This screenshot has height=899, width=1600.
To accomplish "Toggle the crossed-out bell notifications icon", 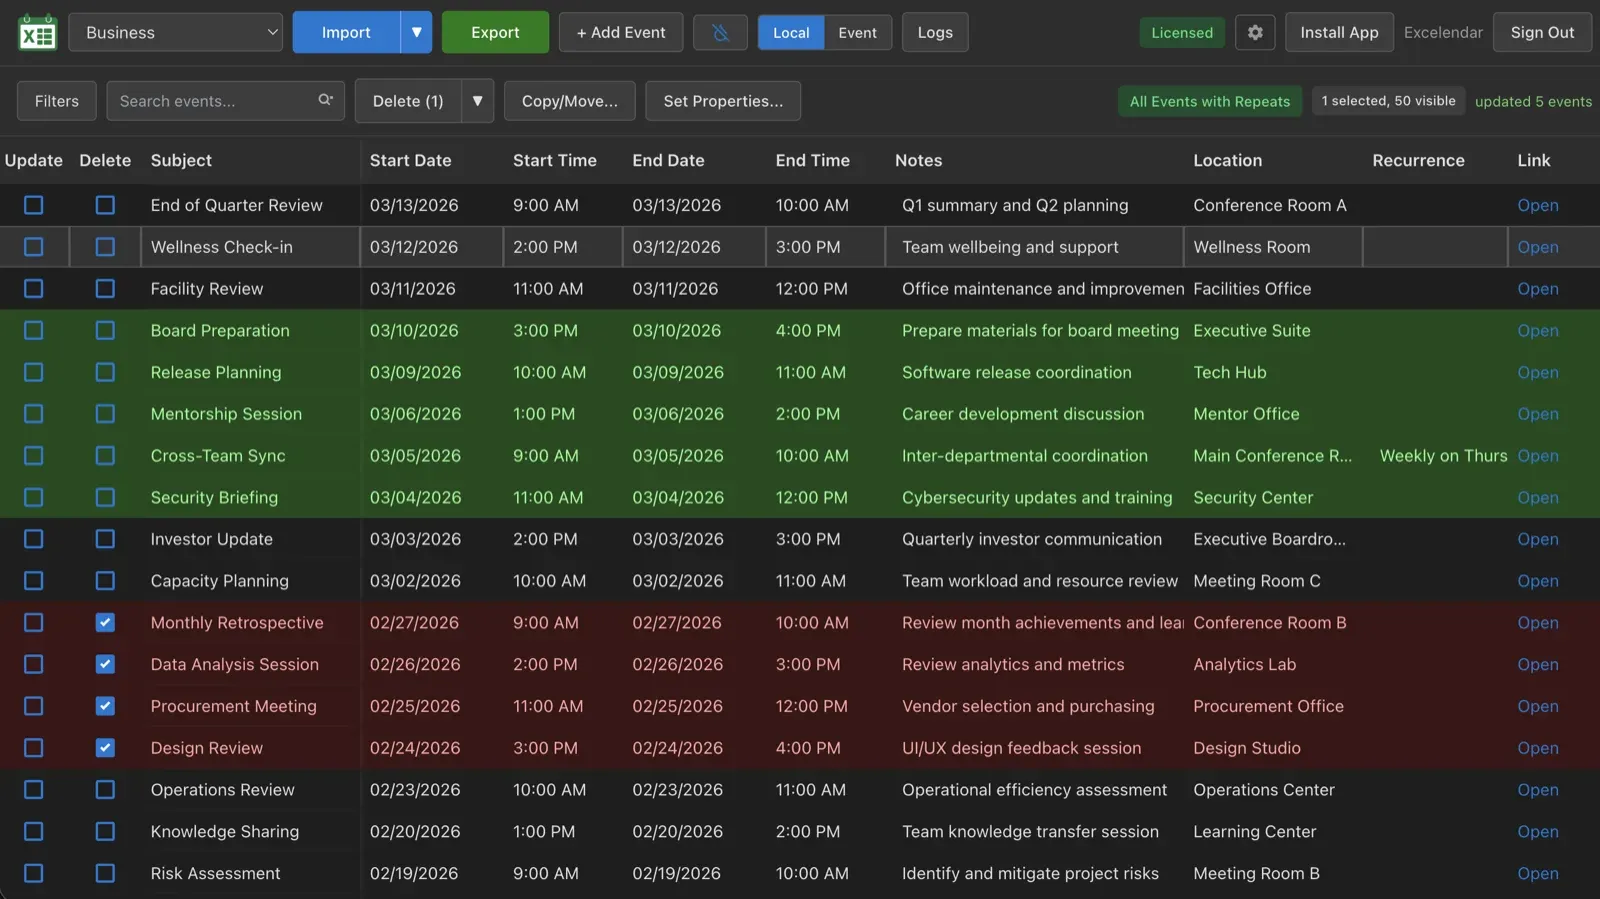I will [x=720, y=32].
